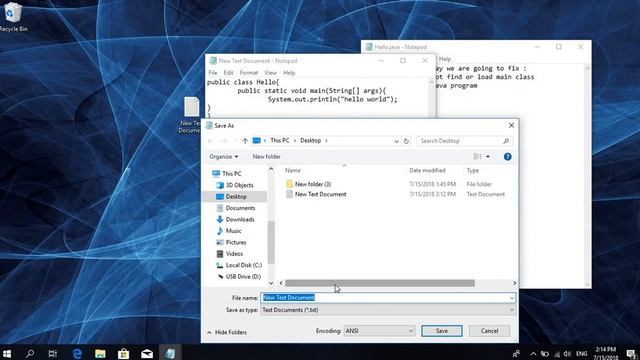
Task: Open the People icon in the taskbar
Action: coord(516,354)
